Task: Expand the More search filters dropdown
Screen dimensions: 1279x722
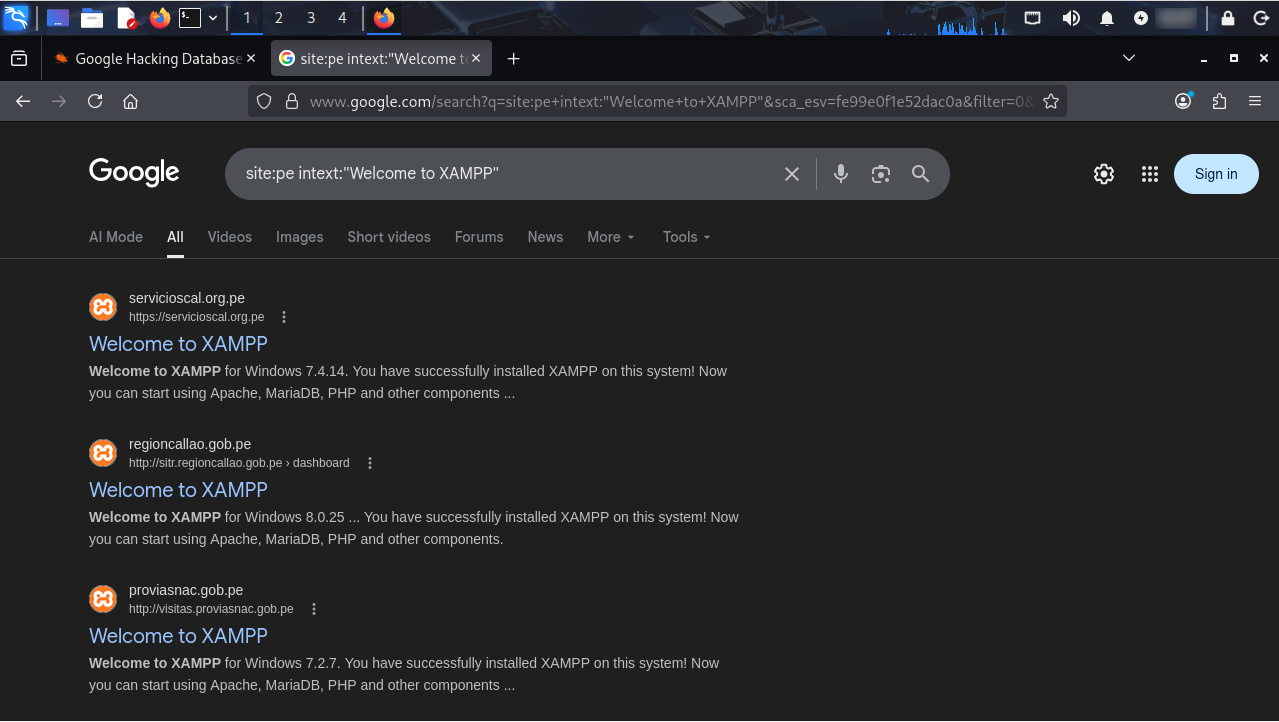Action: tap(610, 237)
